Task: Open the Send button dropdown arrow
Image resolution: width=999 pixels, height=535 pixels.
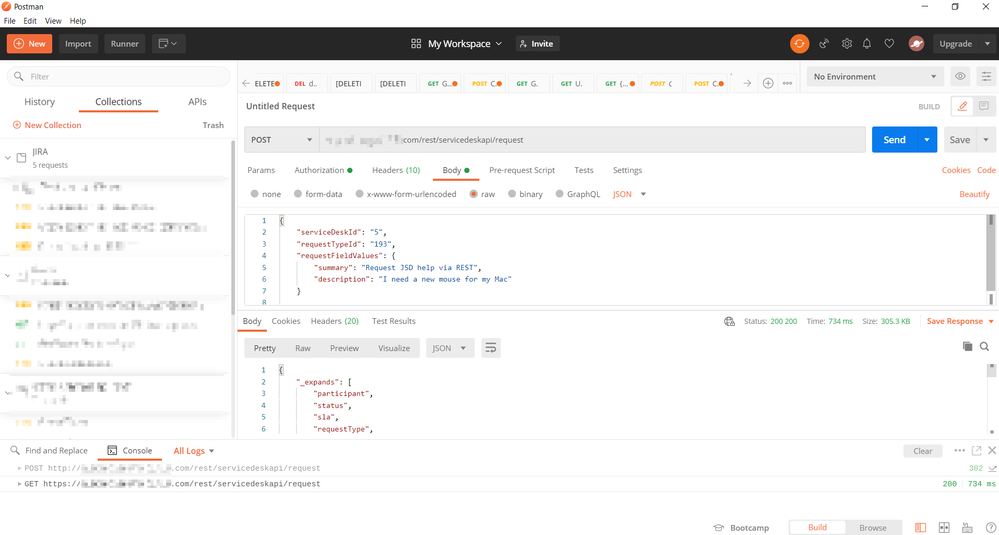Action: tap(927, 139)
